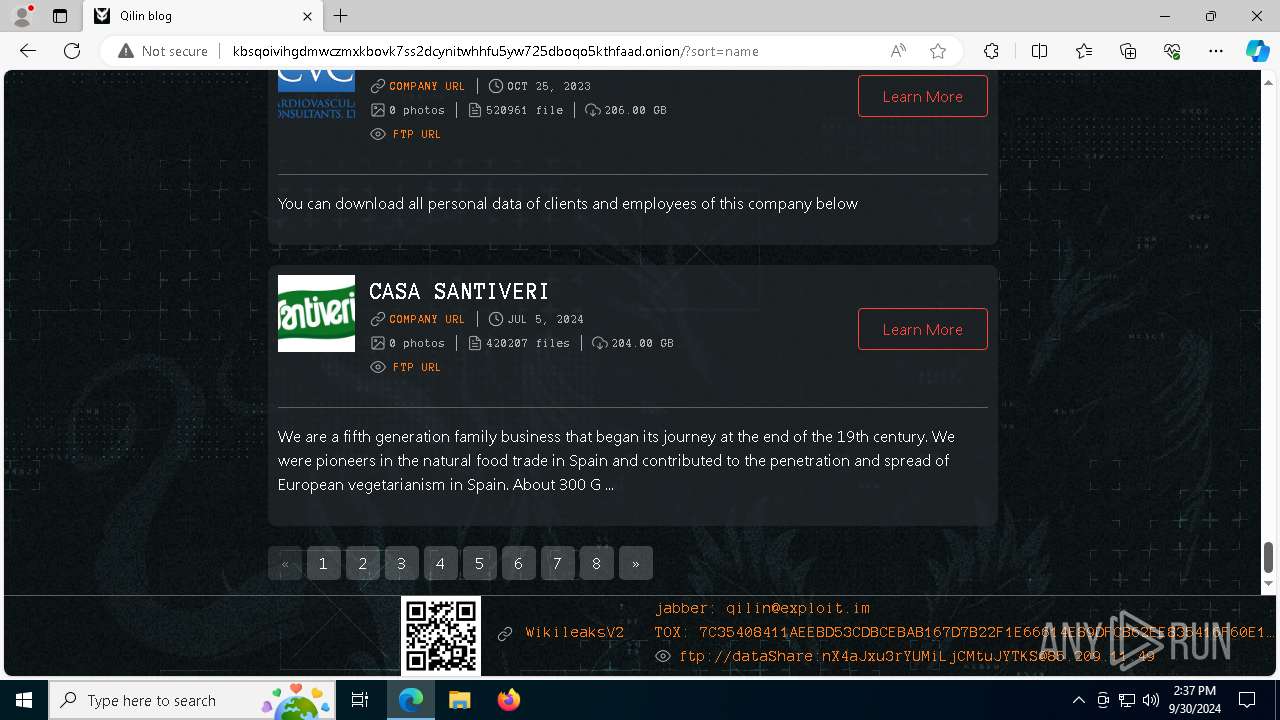This screenshot has width=1280, height=720.
Task: Click the scrollbar down arrow
Action: click(x=1268, y=584)
